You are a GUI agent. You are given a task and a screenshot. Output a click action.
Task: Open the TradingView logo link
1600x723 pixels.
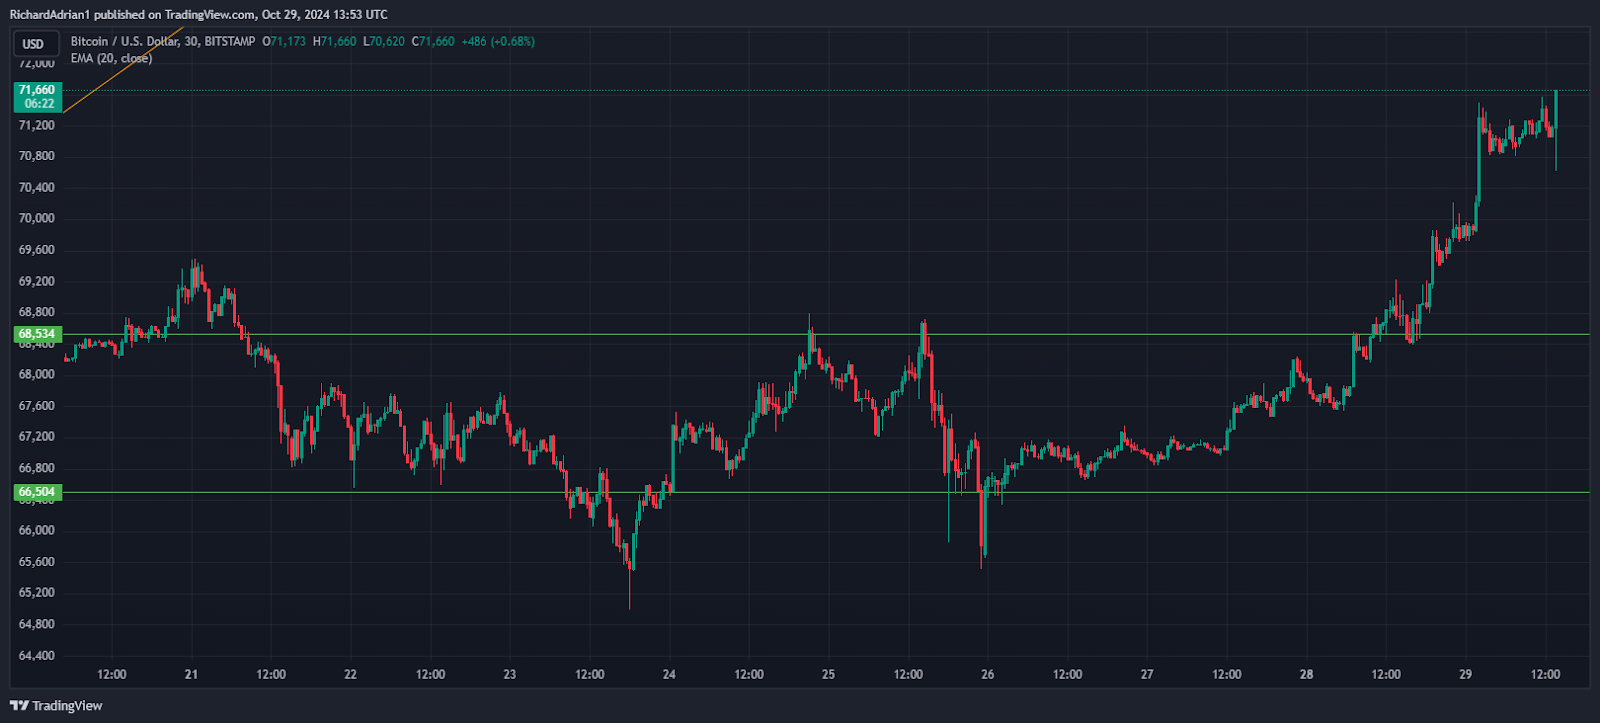point(56,705)
